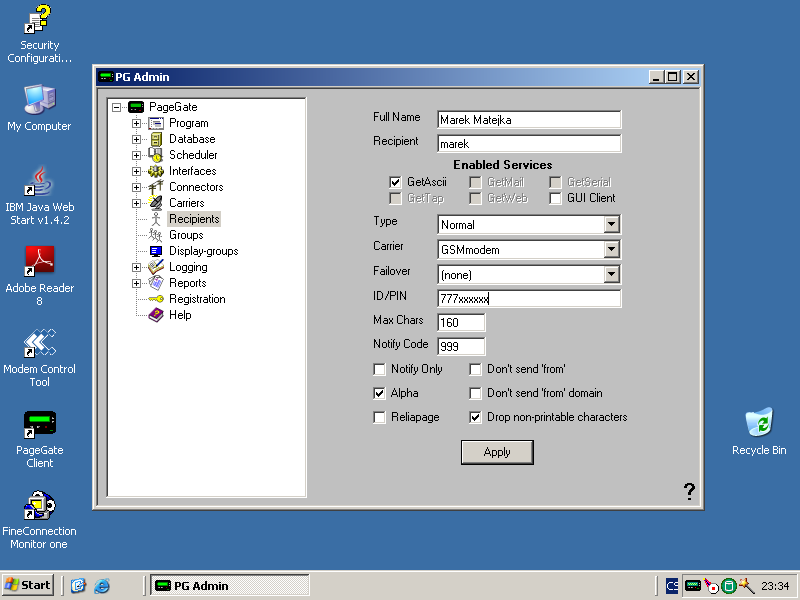Select Help in the tree
This screenshot has height=600, width=800.
click(x=180, y=315)
